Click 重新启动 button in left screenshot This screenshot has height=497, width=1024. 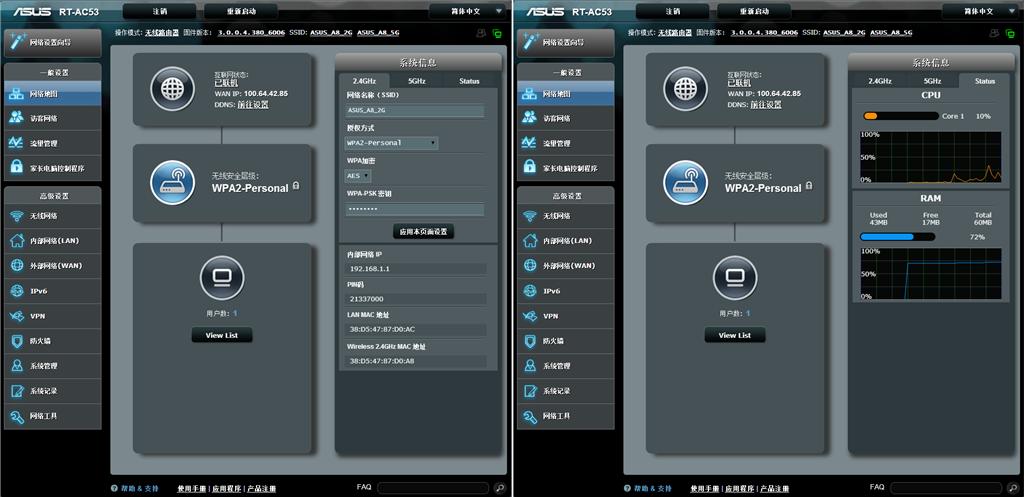240,11
